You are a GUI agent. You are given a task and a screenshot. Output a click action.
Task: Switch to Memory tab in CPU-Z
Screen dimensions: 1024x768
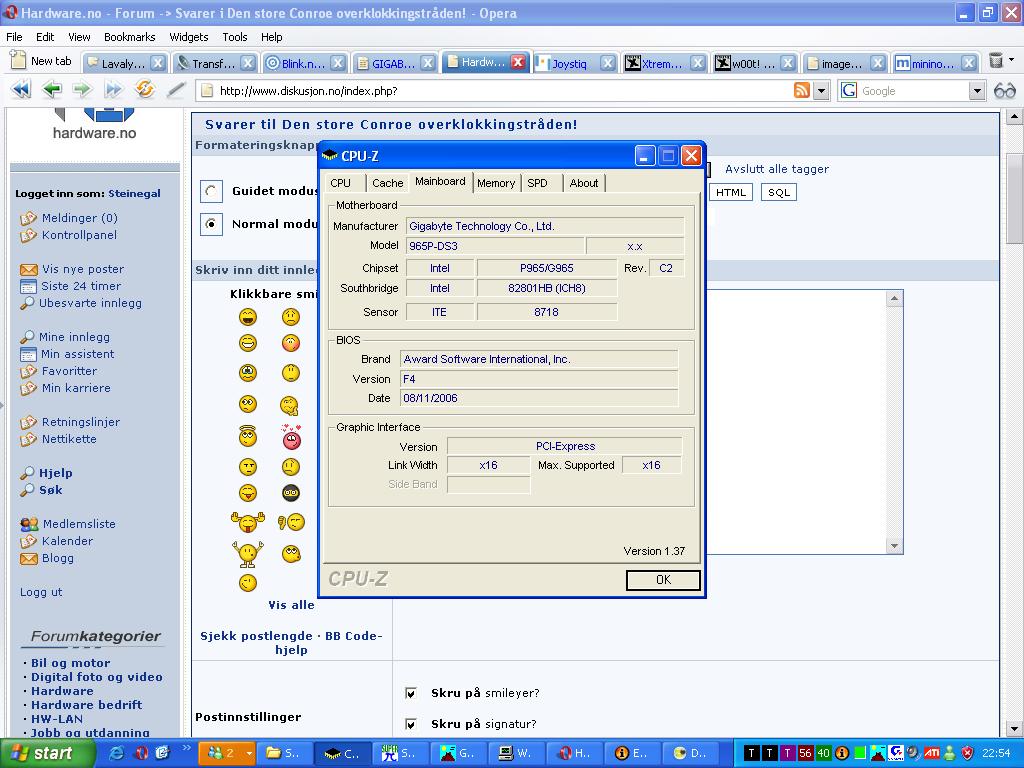(x=496, y=183)
